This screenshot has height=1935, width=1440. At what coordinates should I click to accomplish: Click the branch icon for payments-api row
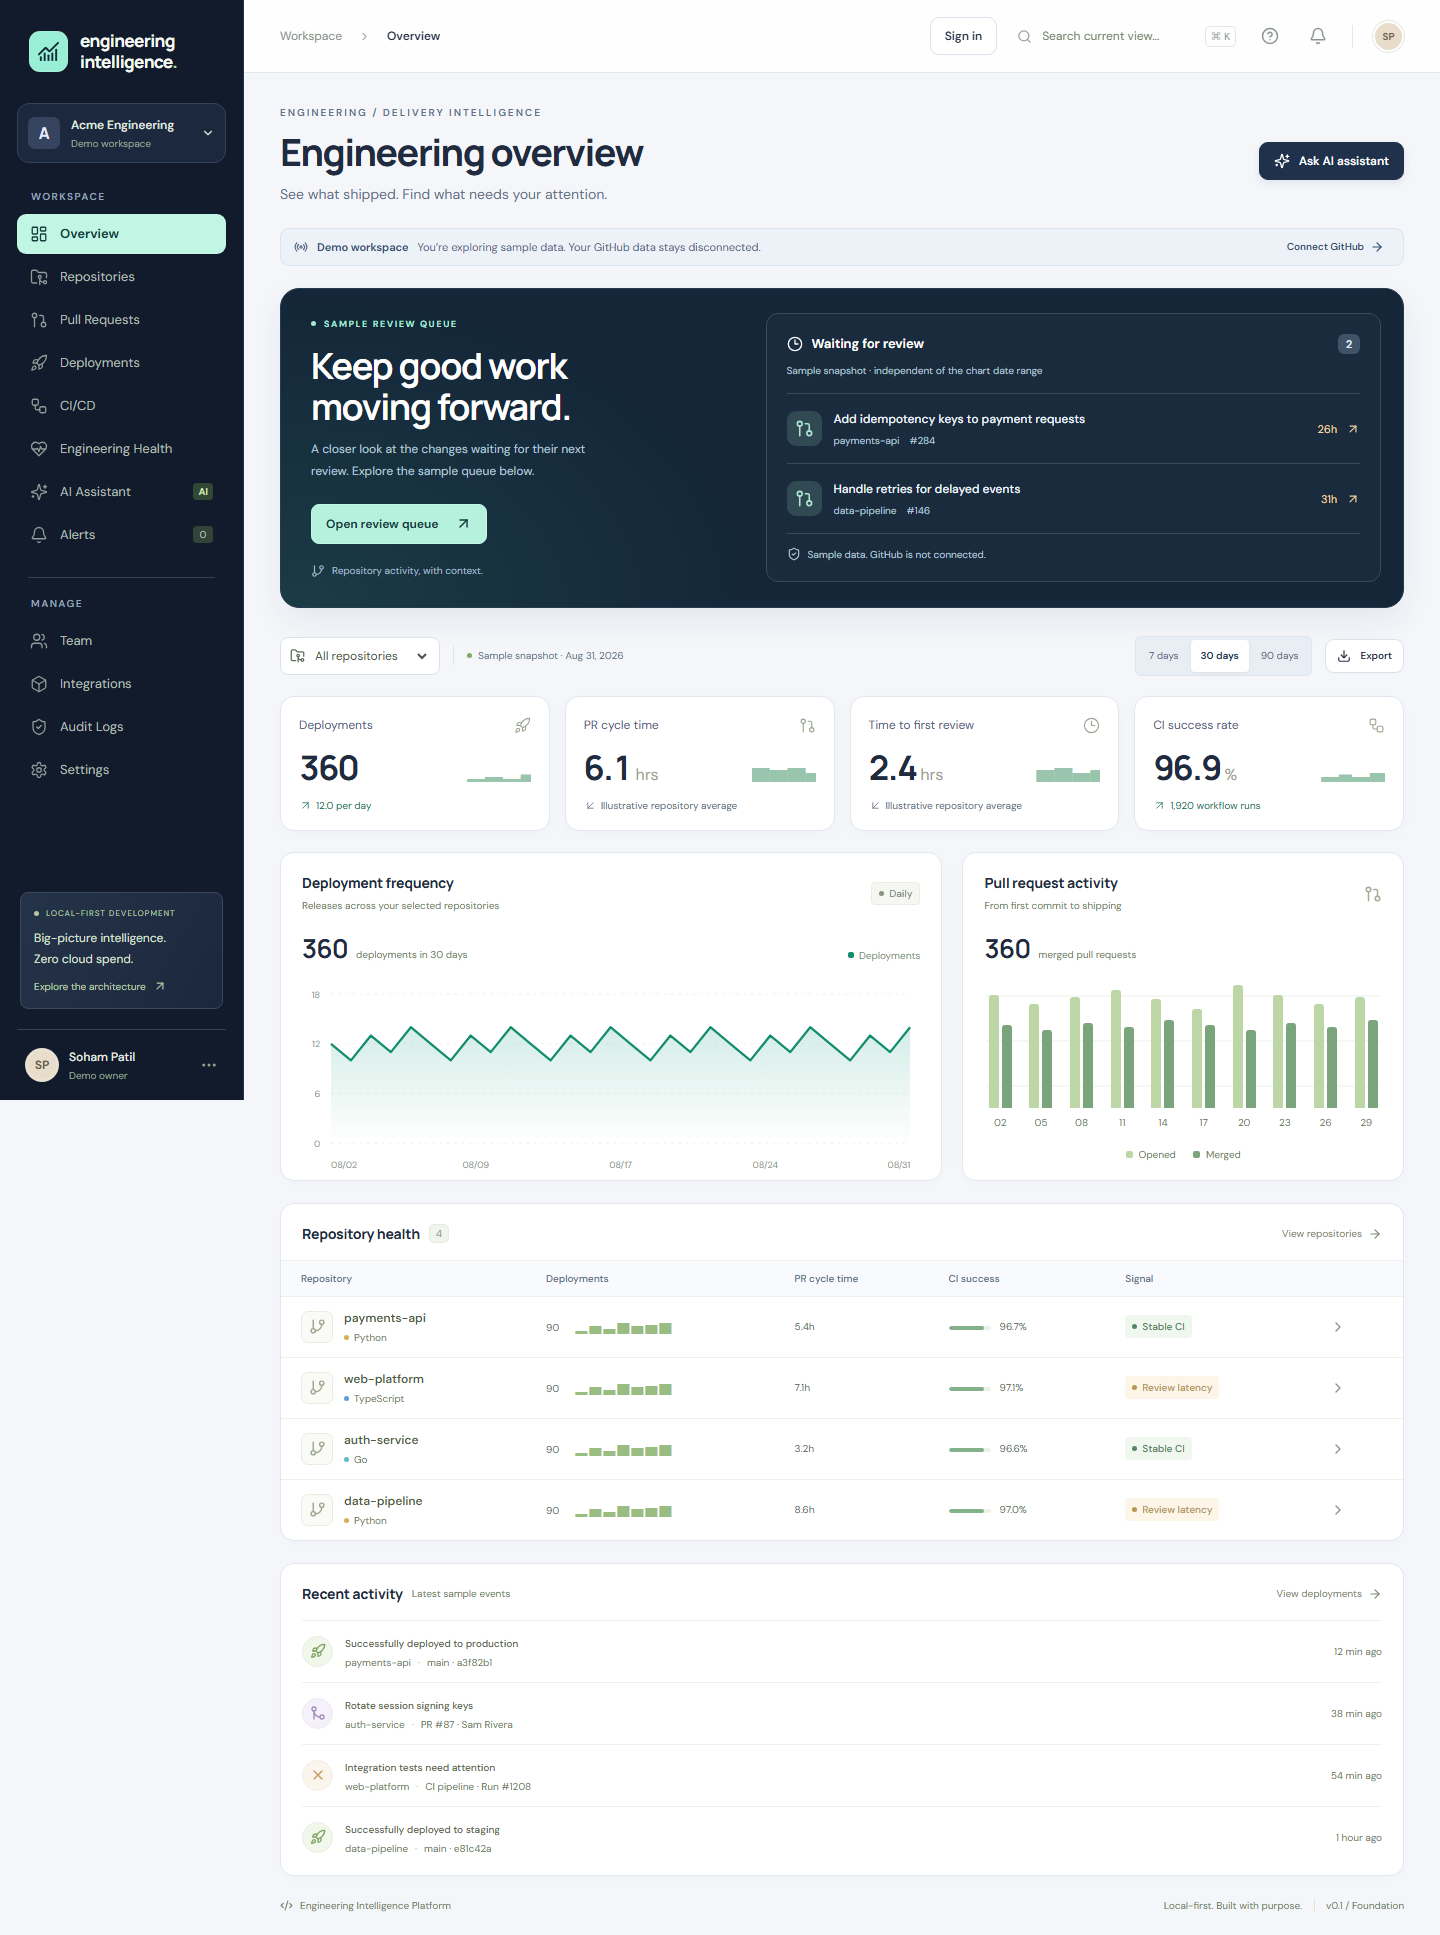click(x=317, y=1327)
